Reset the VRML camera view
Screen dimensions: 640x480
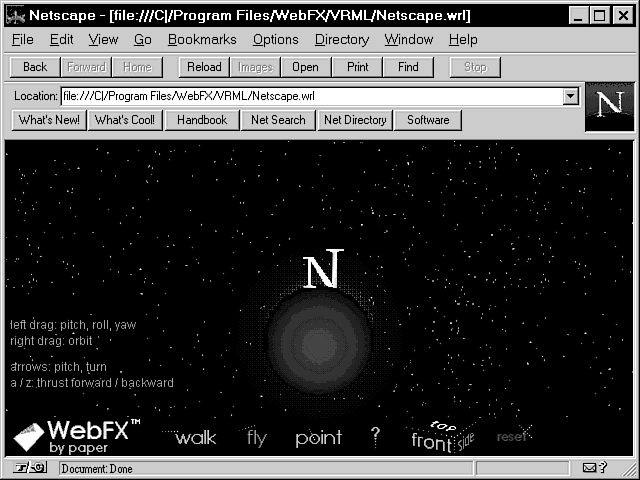pyautogui.click(x=511, y=437)
